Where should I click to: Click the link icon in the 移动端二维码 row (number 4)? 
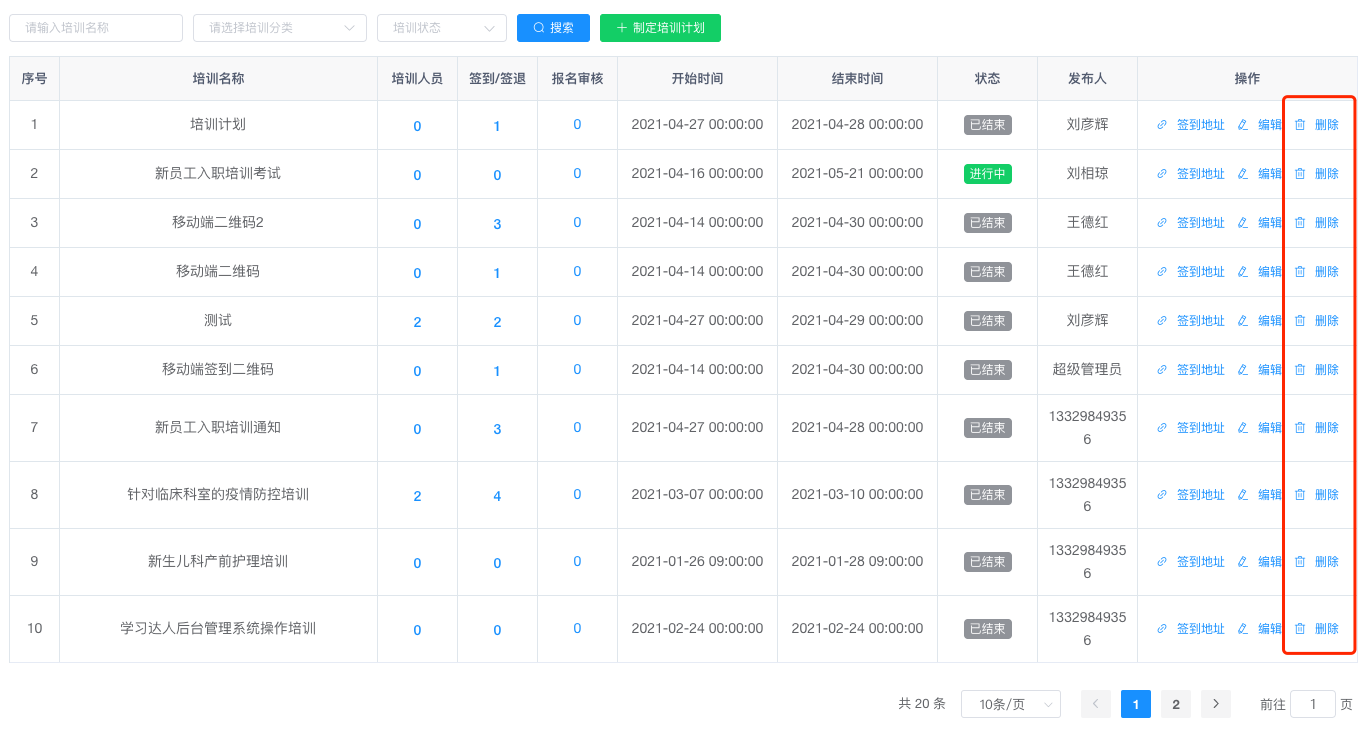(1162, 272)
